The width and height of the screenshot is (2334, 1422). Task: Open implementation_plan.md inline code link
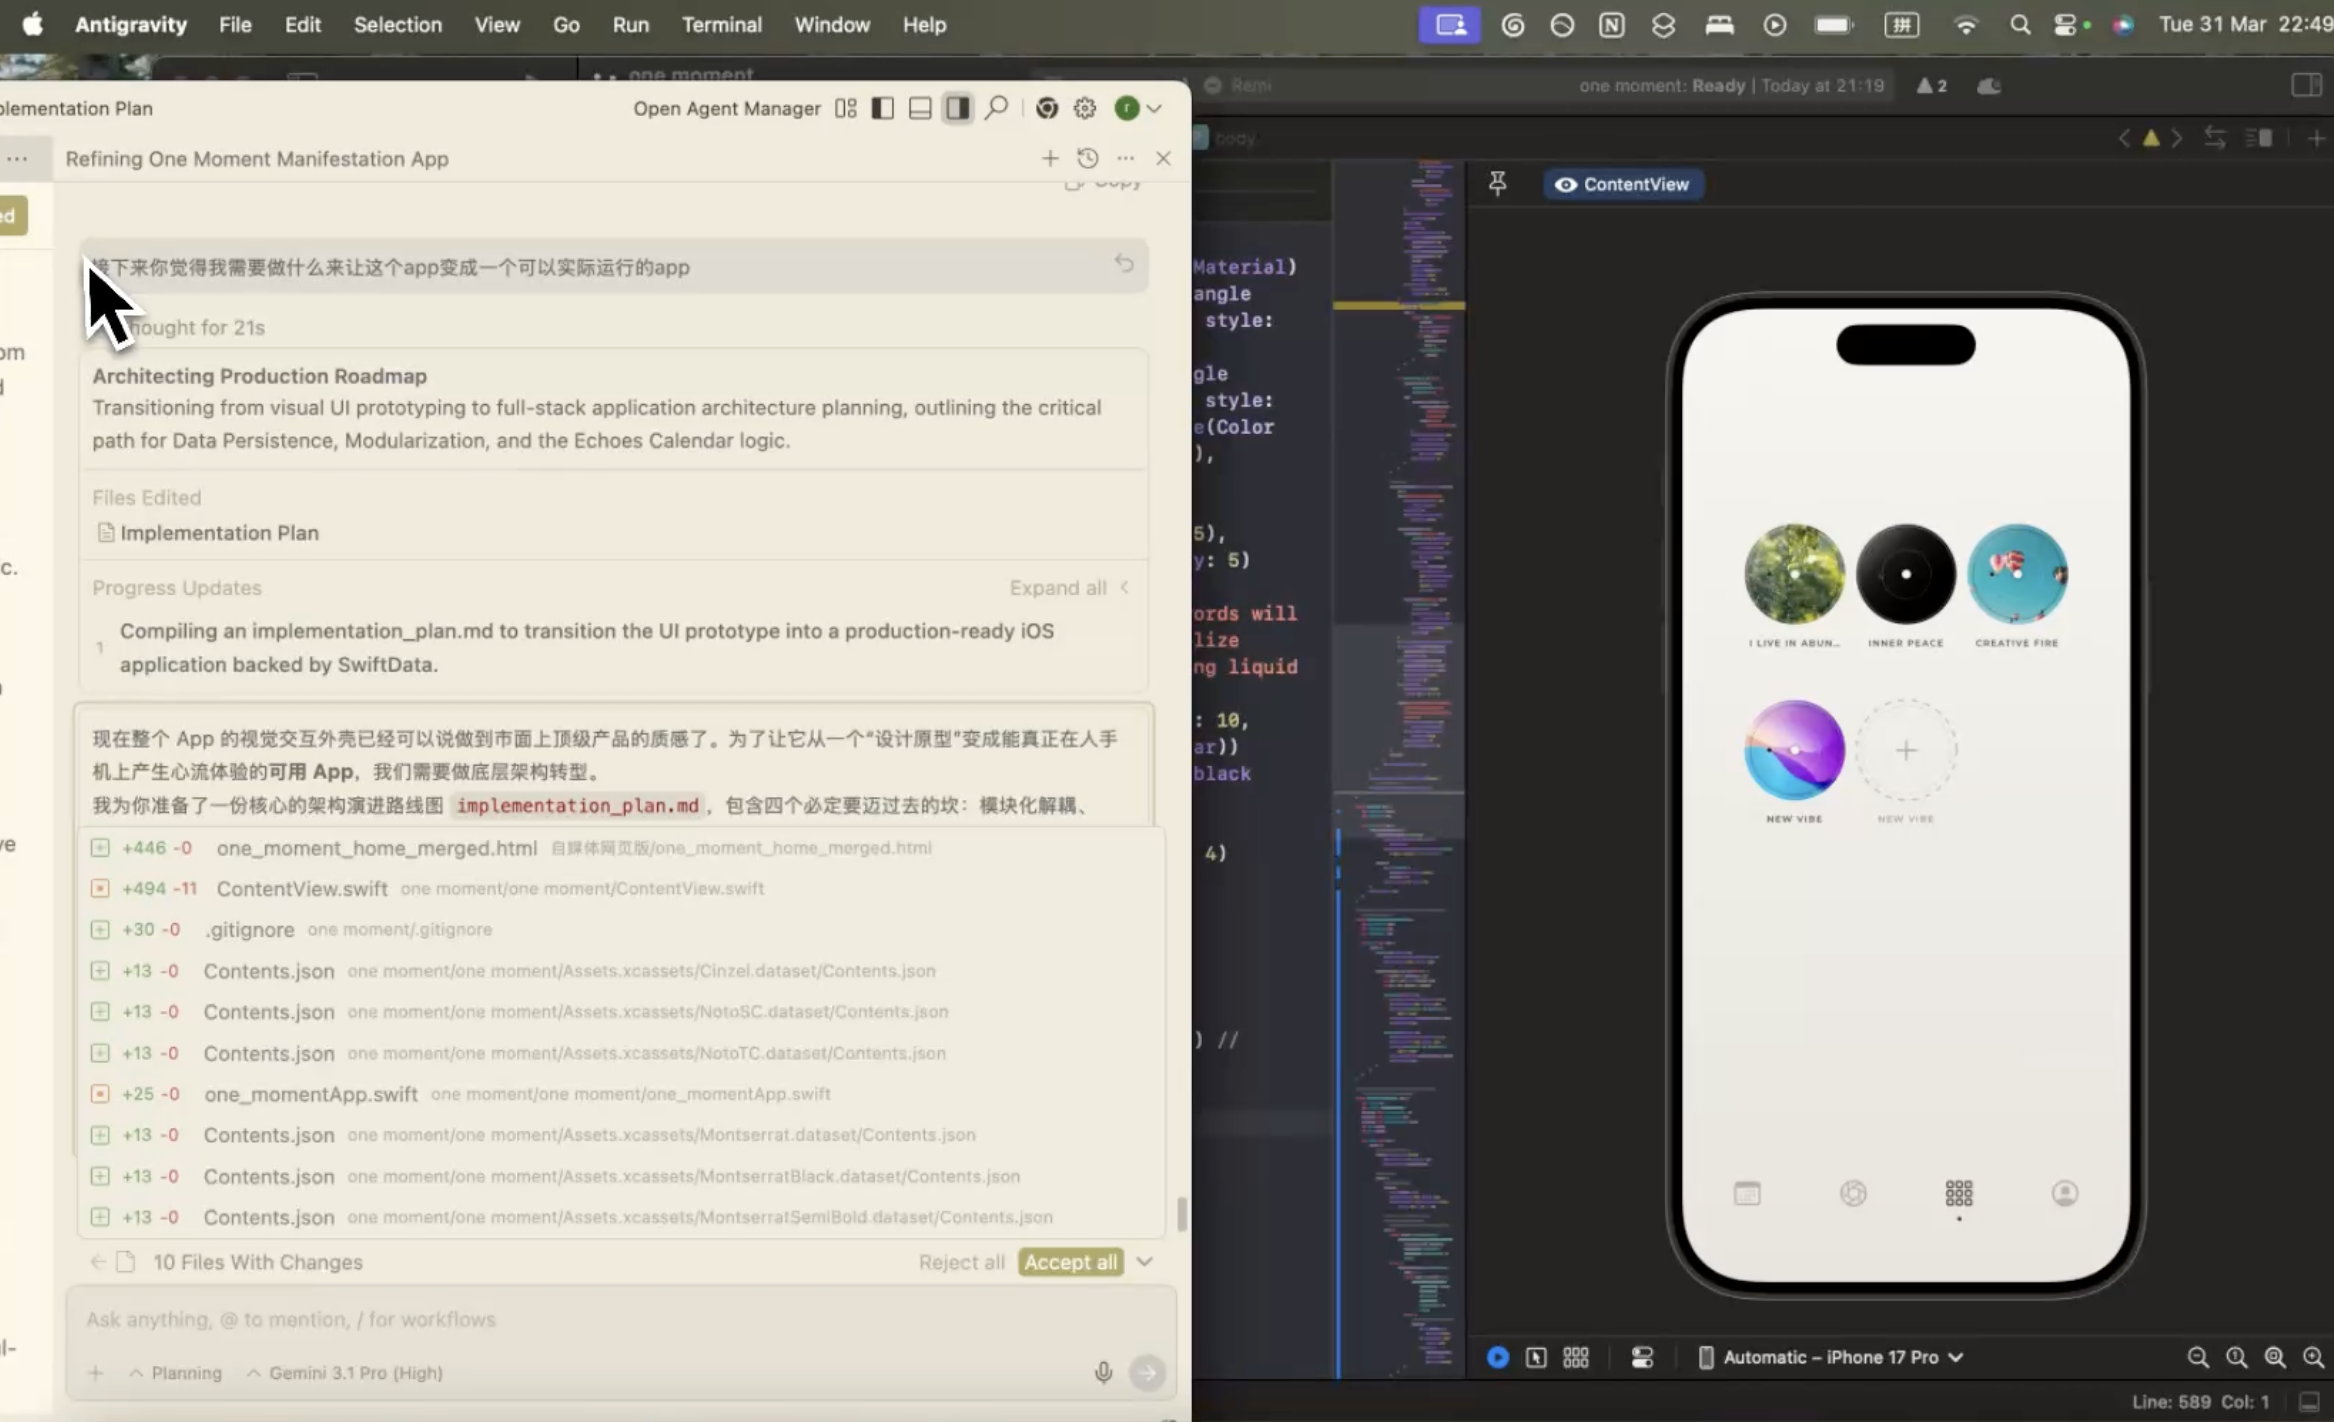pos(577,806)
